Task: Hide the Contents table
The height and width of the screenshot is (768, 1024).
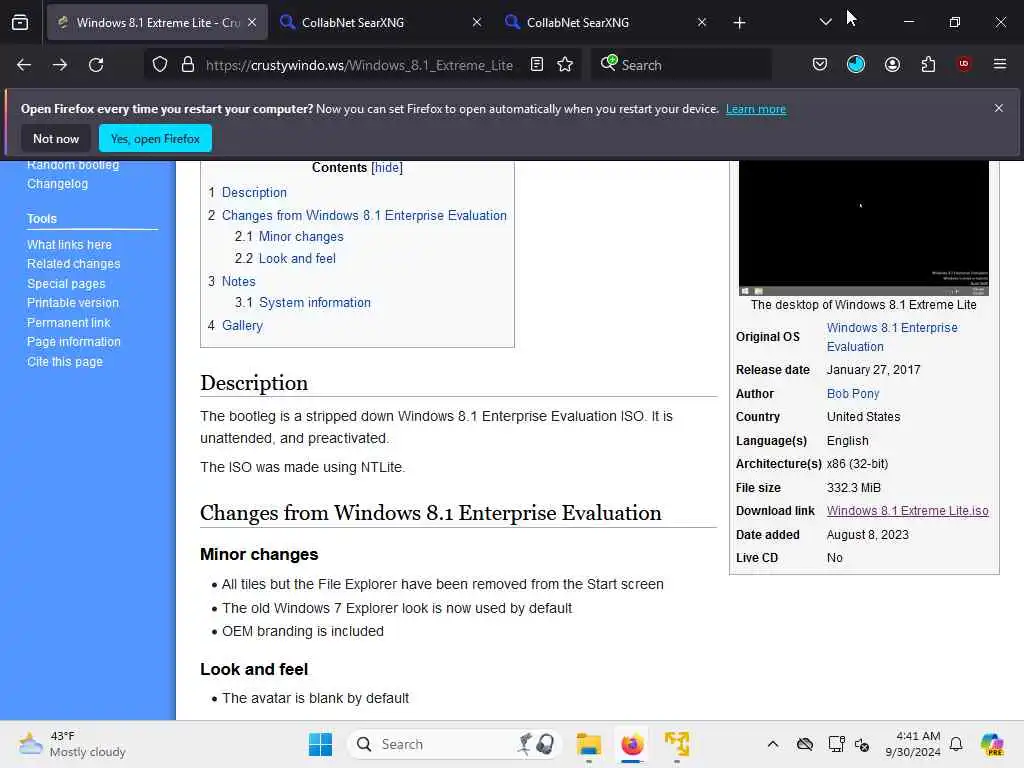Action: (387, 168)
